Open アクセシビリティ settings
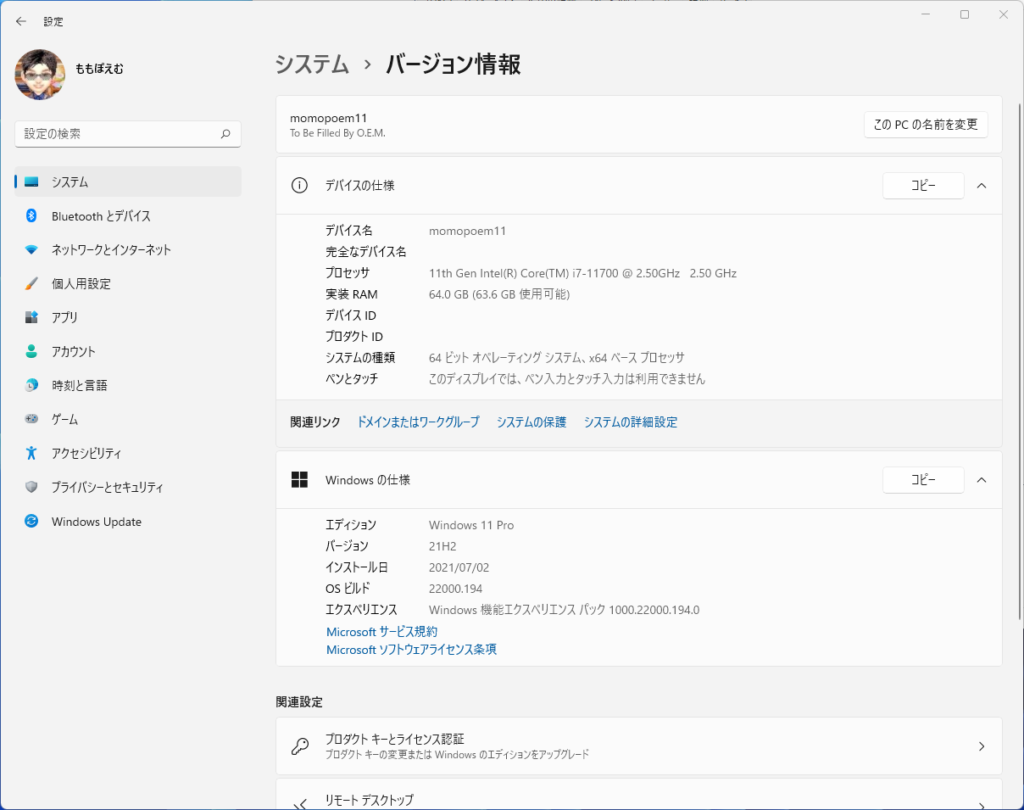 click(127, 453)
